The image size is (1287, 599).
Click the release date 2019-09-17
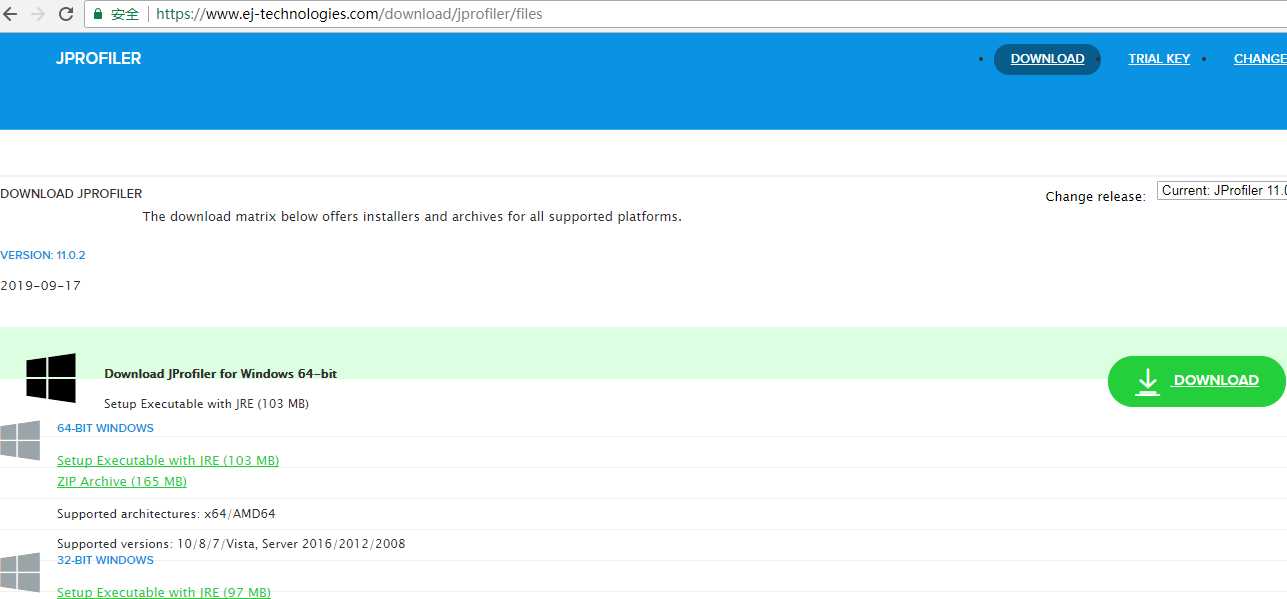pos(40,286)
